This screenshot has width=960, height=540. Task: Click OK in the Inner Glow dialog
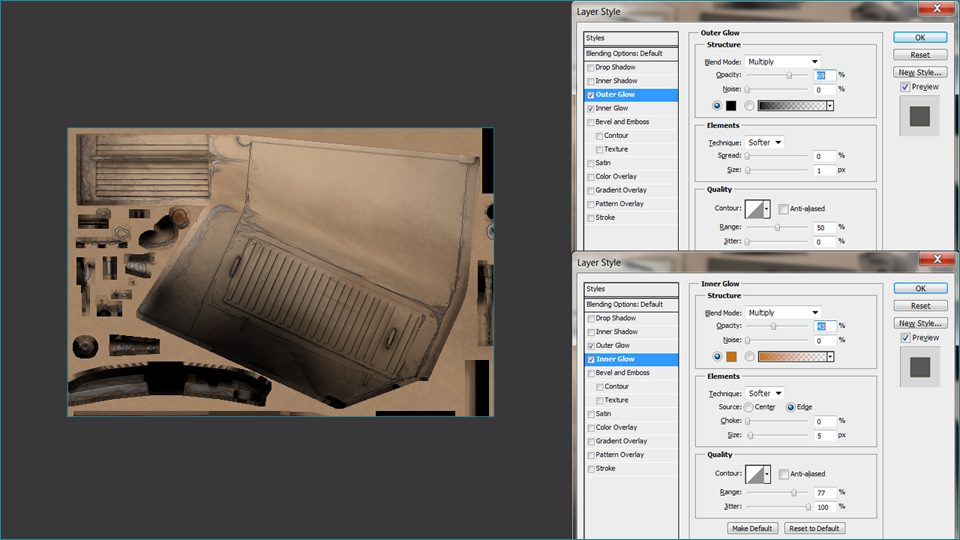click(921, 289)
